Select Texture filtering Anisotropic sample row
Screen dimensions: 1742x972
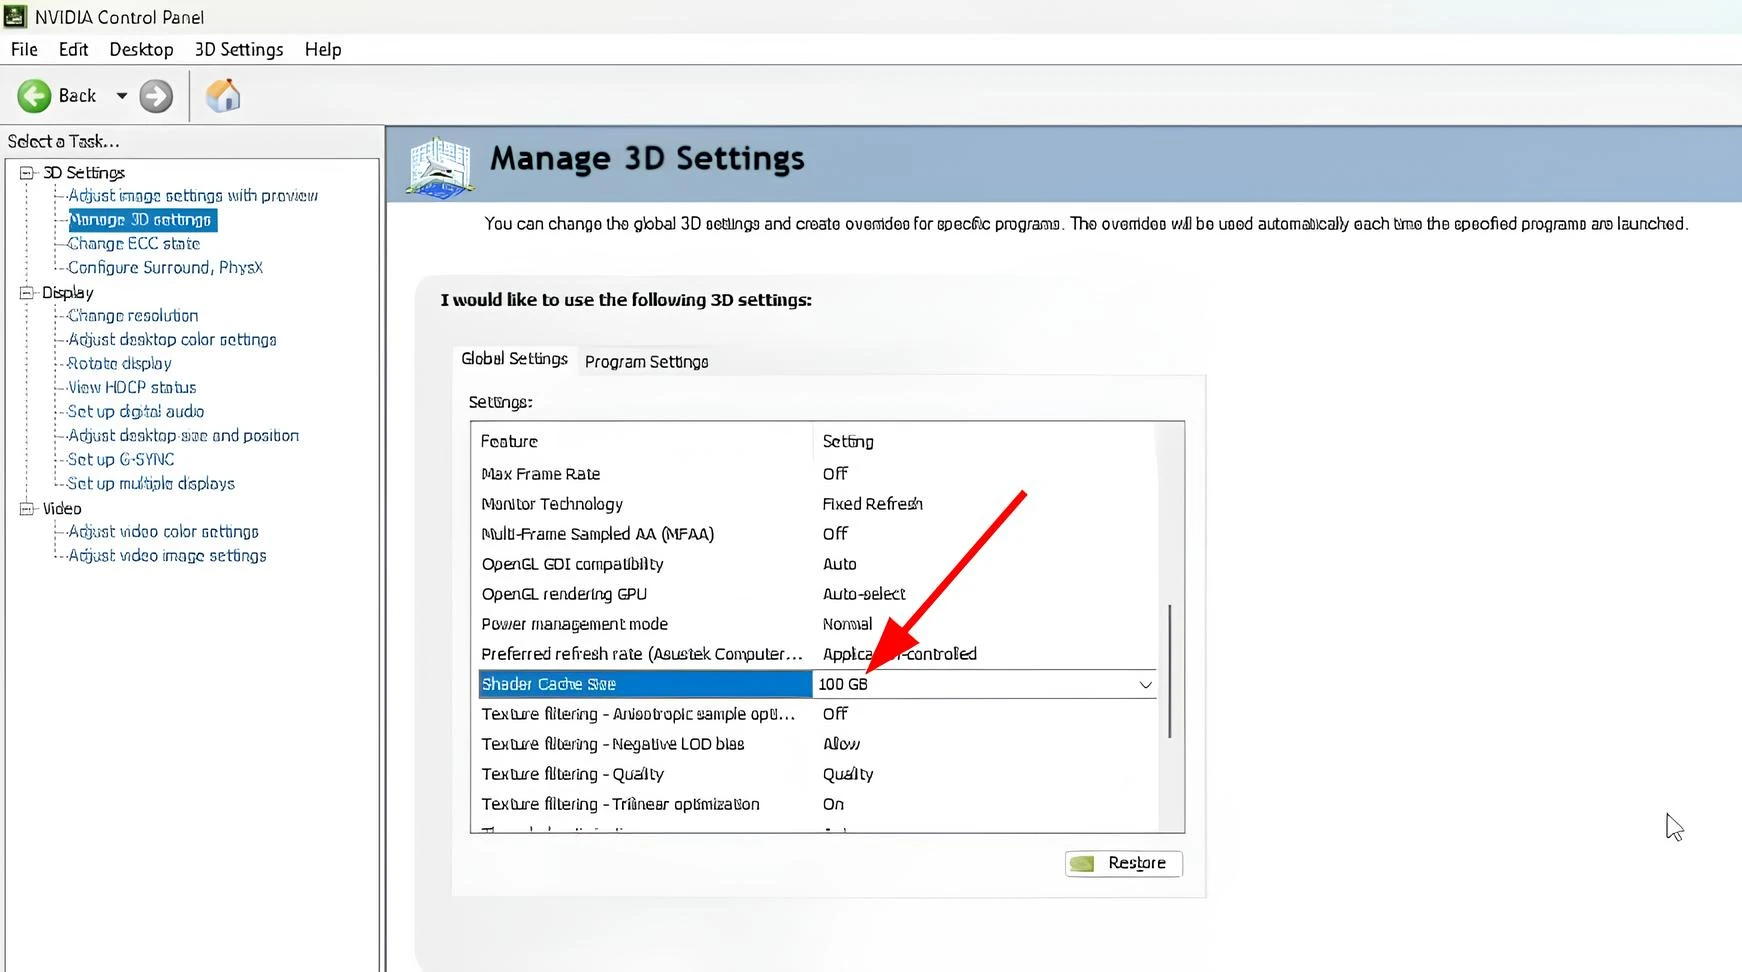click(x=817, y=714)
